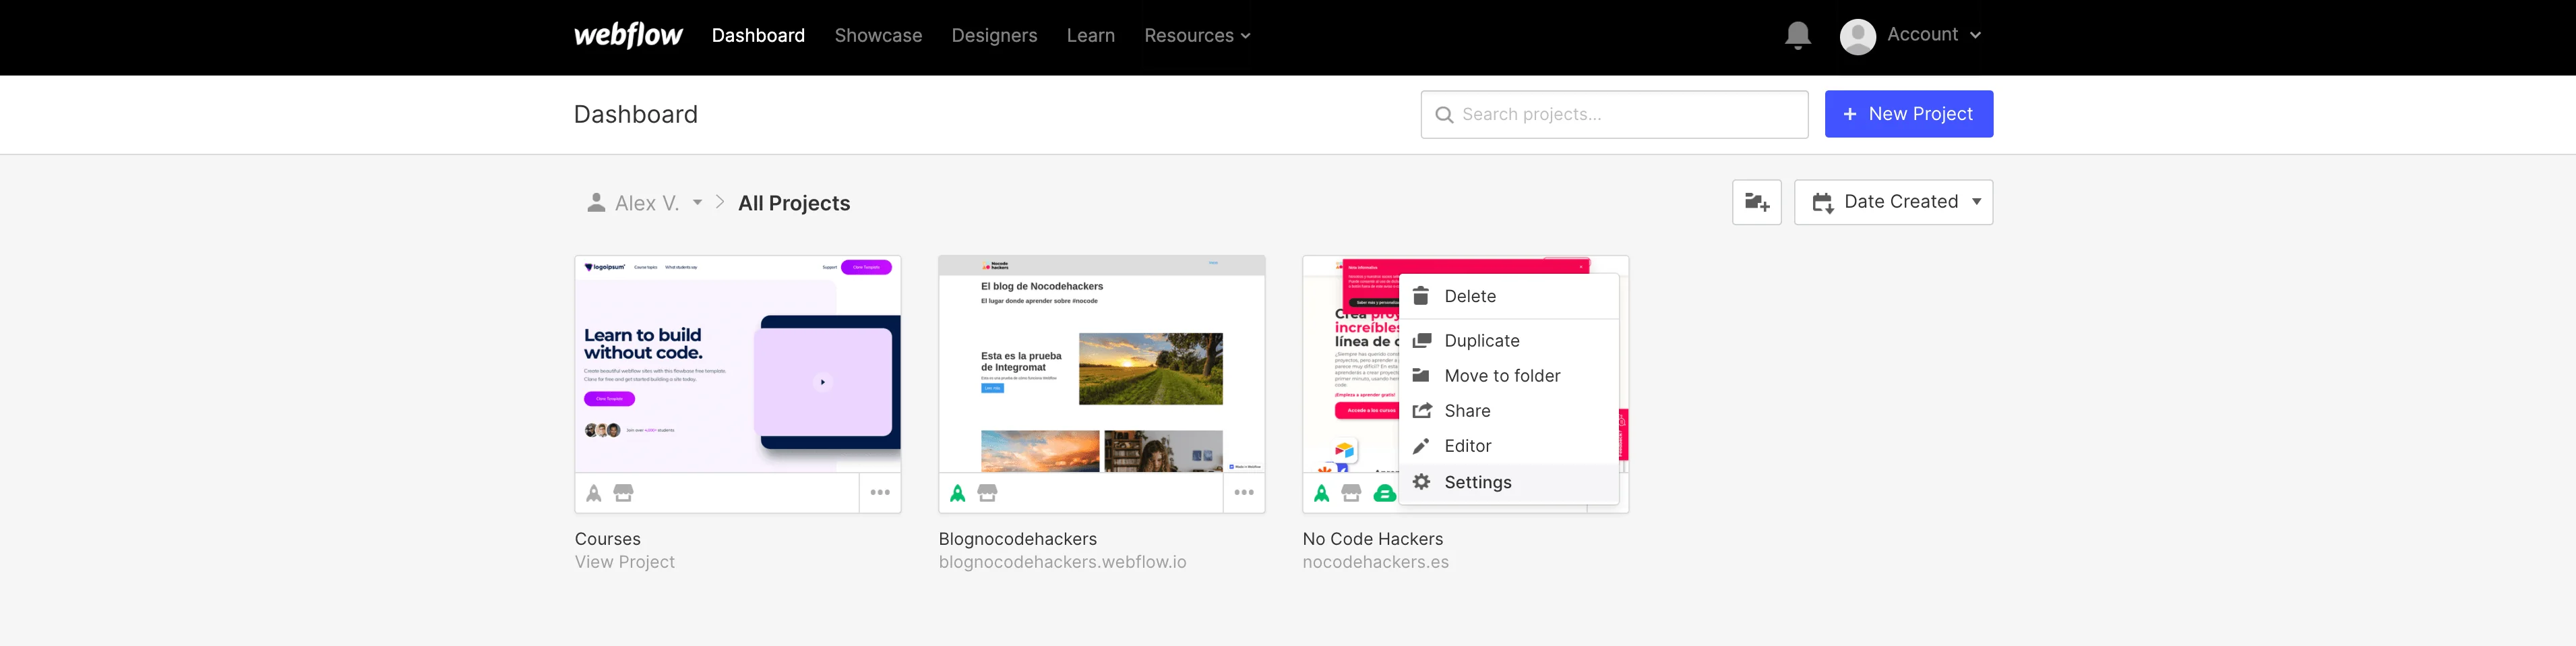Screen dimensions: 2576x646
Task: Open three-dot menu on Blognocodehackers card
Action: click(1244, 493)
